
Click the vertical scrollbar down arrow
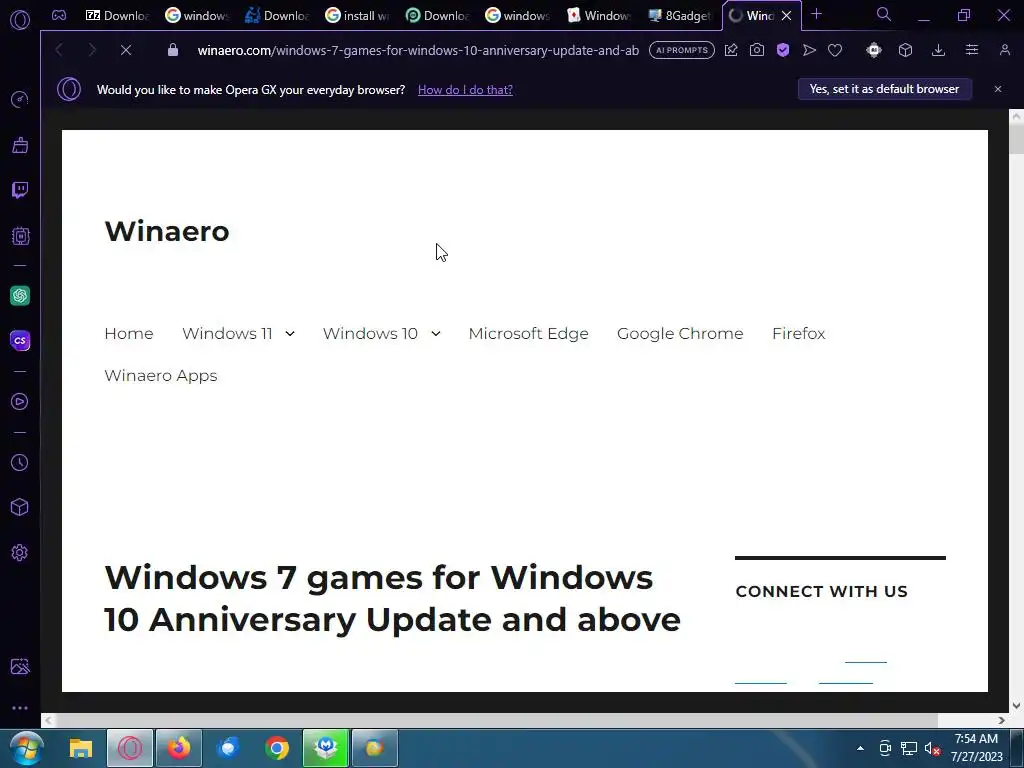pyautogui.click(x=1016, y=705)
